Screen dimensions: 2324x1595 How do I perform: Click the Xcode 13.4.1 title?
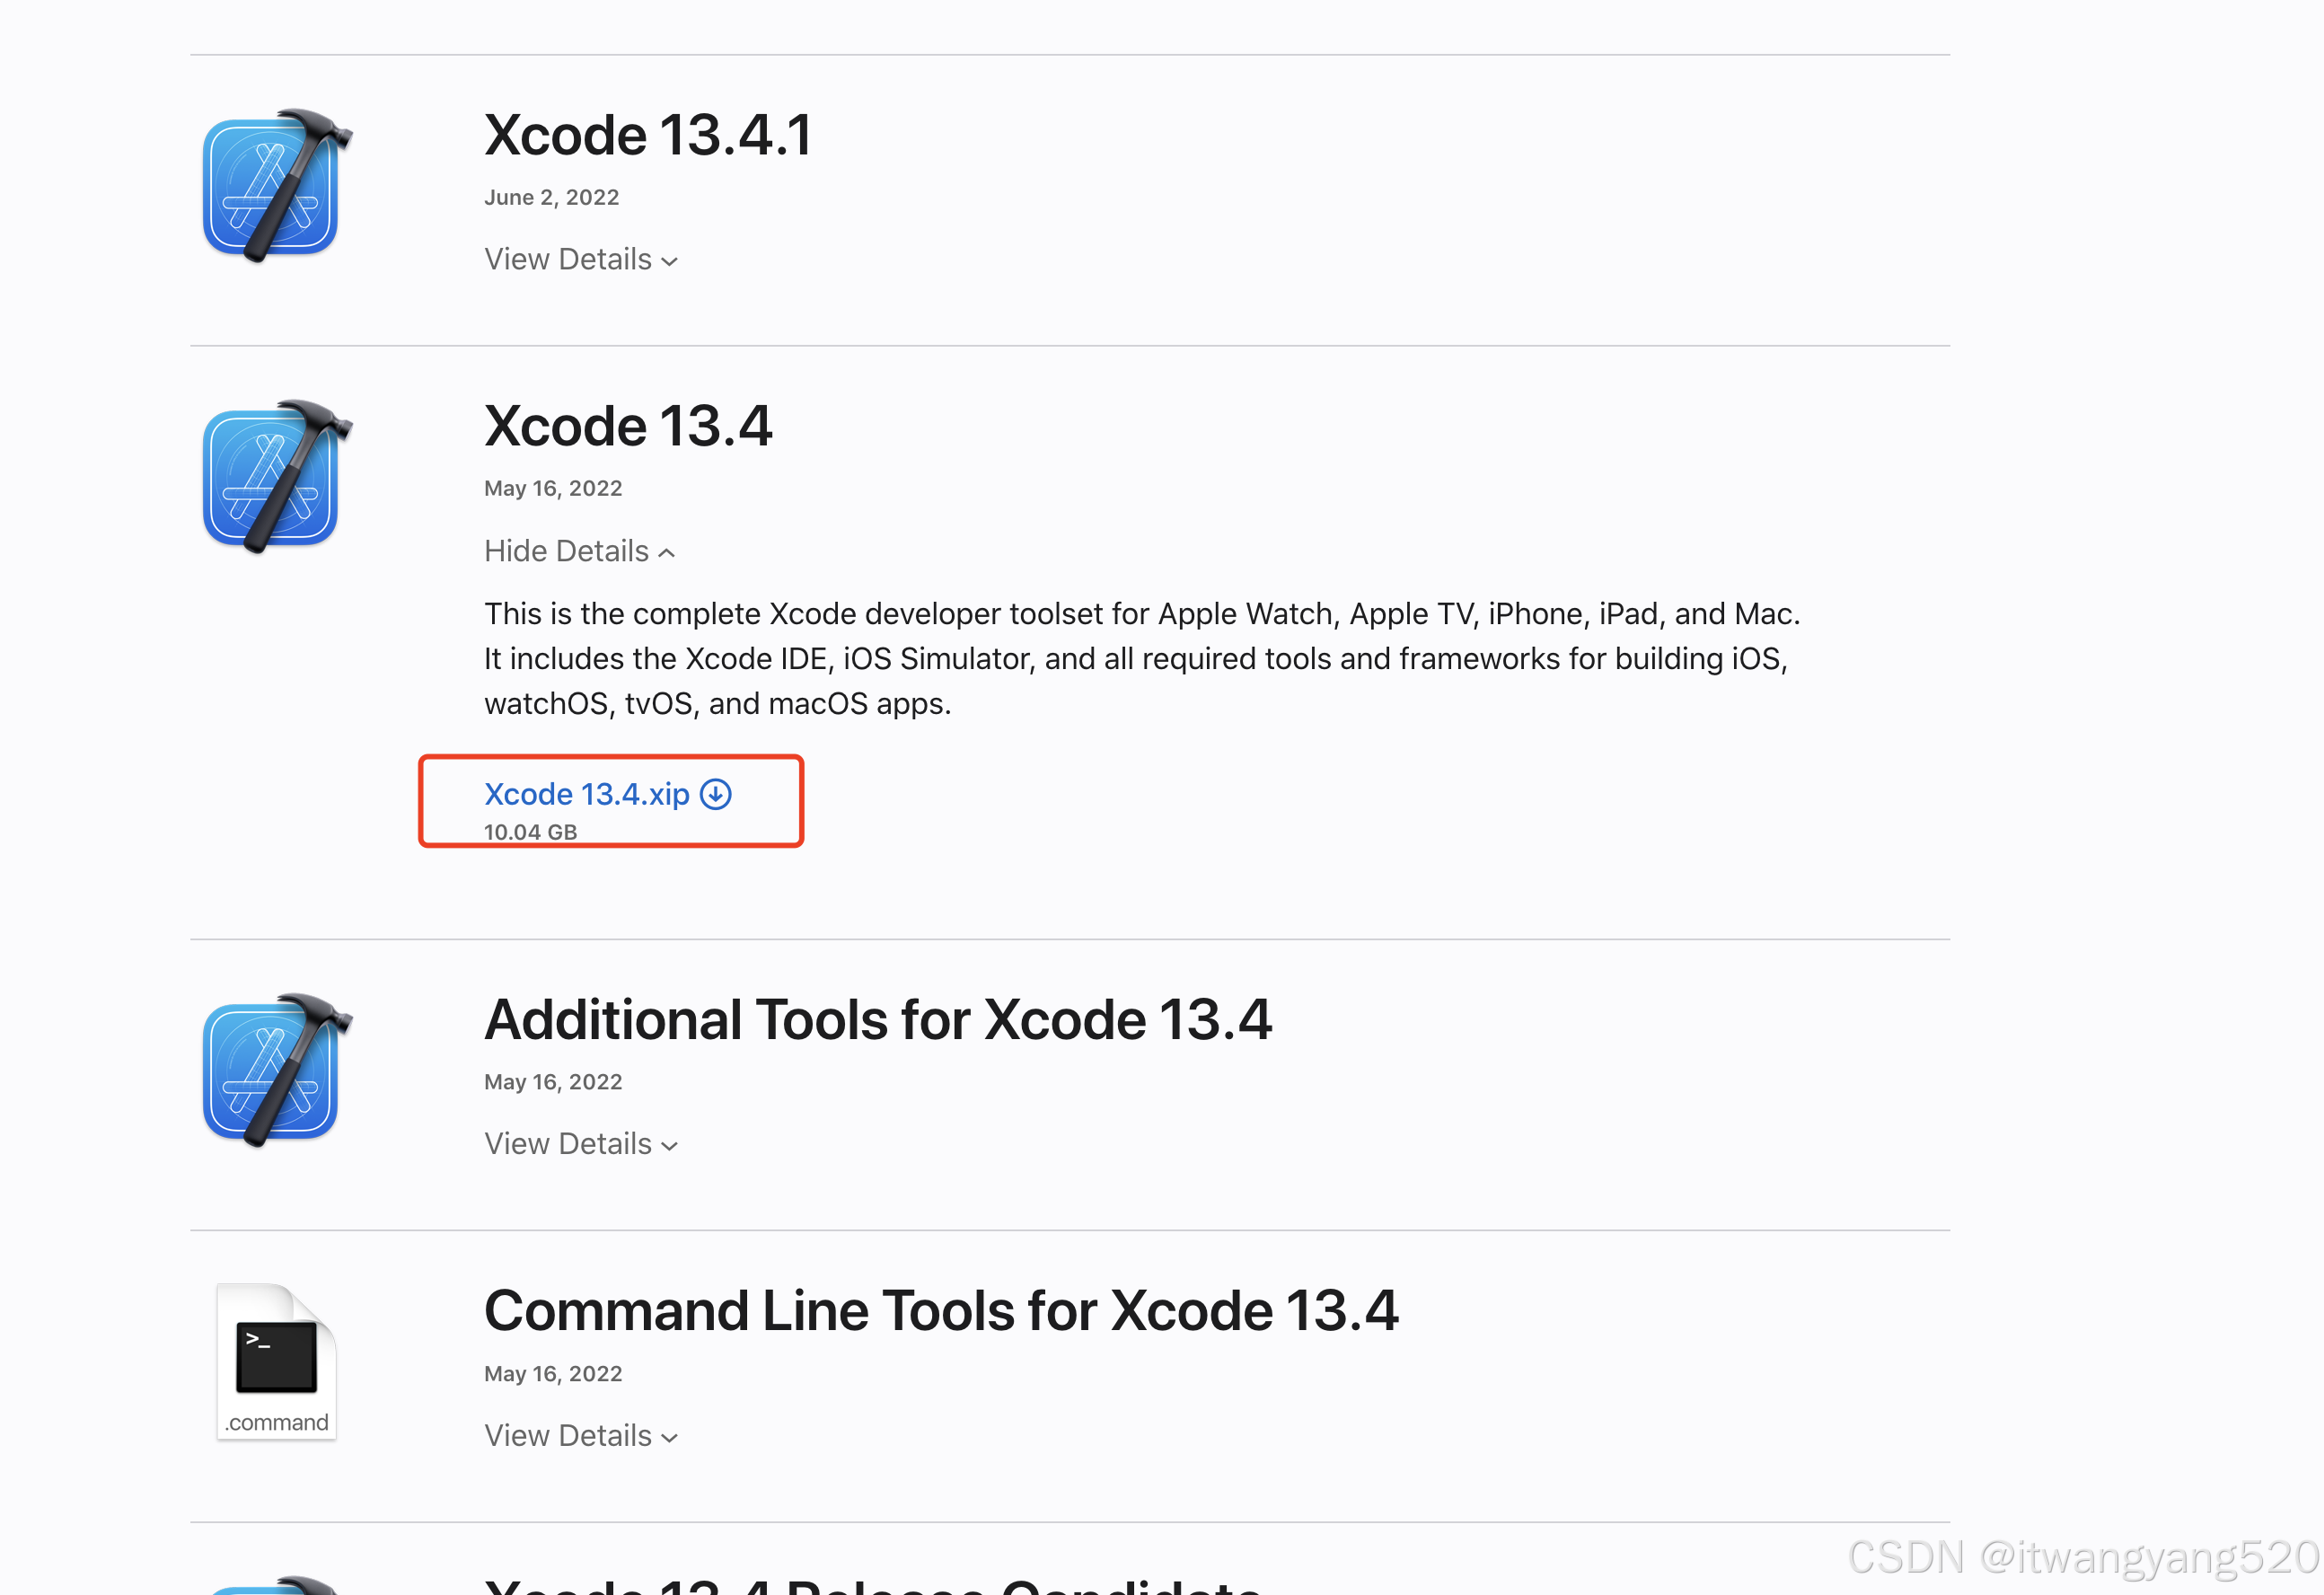coord(648,135)
